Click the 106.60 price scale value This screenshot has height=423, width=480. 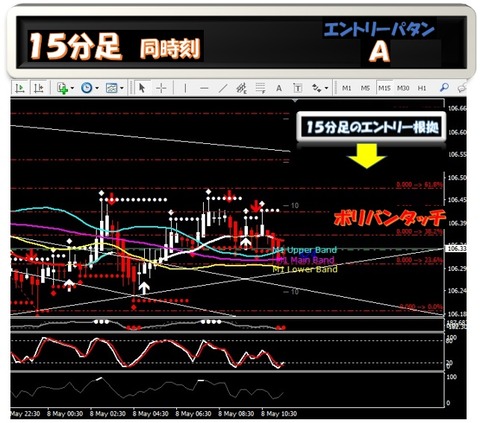pos(457,132)
